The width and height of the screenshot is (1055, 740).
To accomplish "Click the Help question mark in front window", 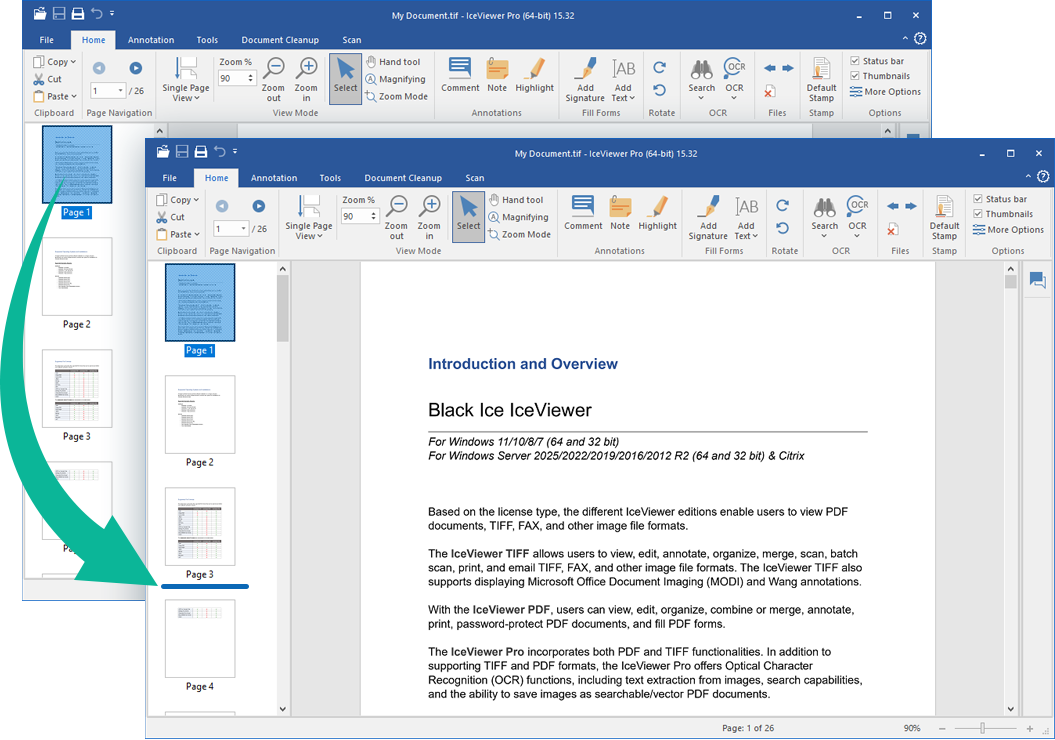I will click(1043, 177).
